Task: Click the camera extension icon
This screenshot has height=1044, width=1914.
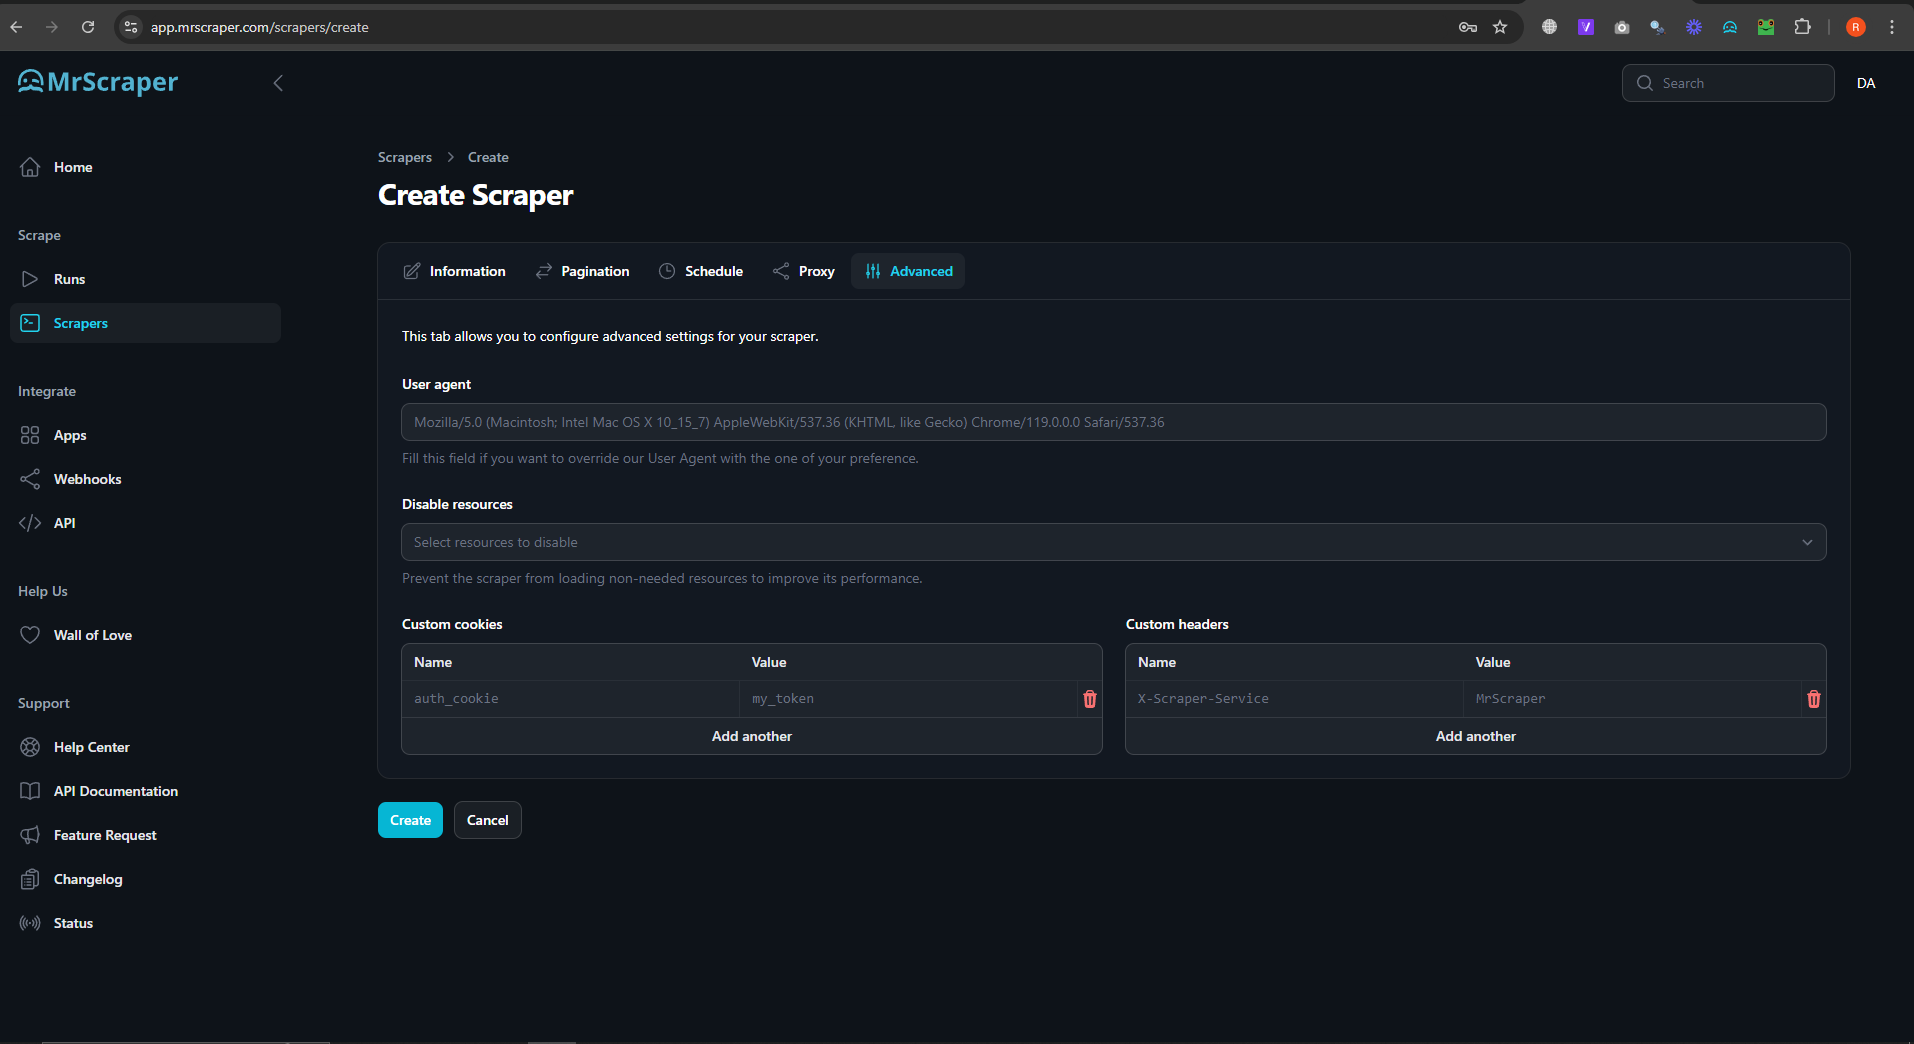Action: 1622,27
